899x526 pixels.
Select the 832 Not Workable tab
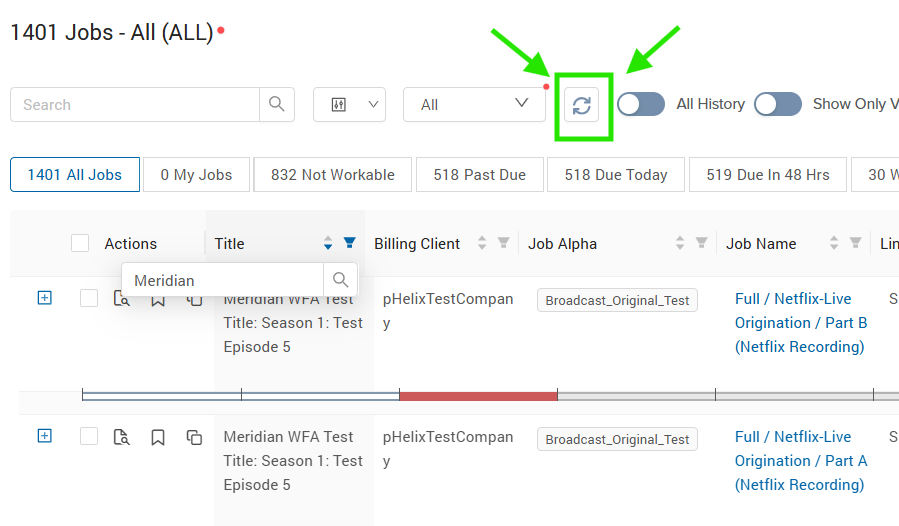point(333,174)
